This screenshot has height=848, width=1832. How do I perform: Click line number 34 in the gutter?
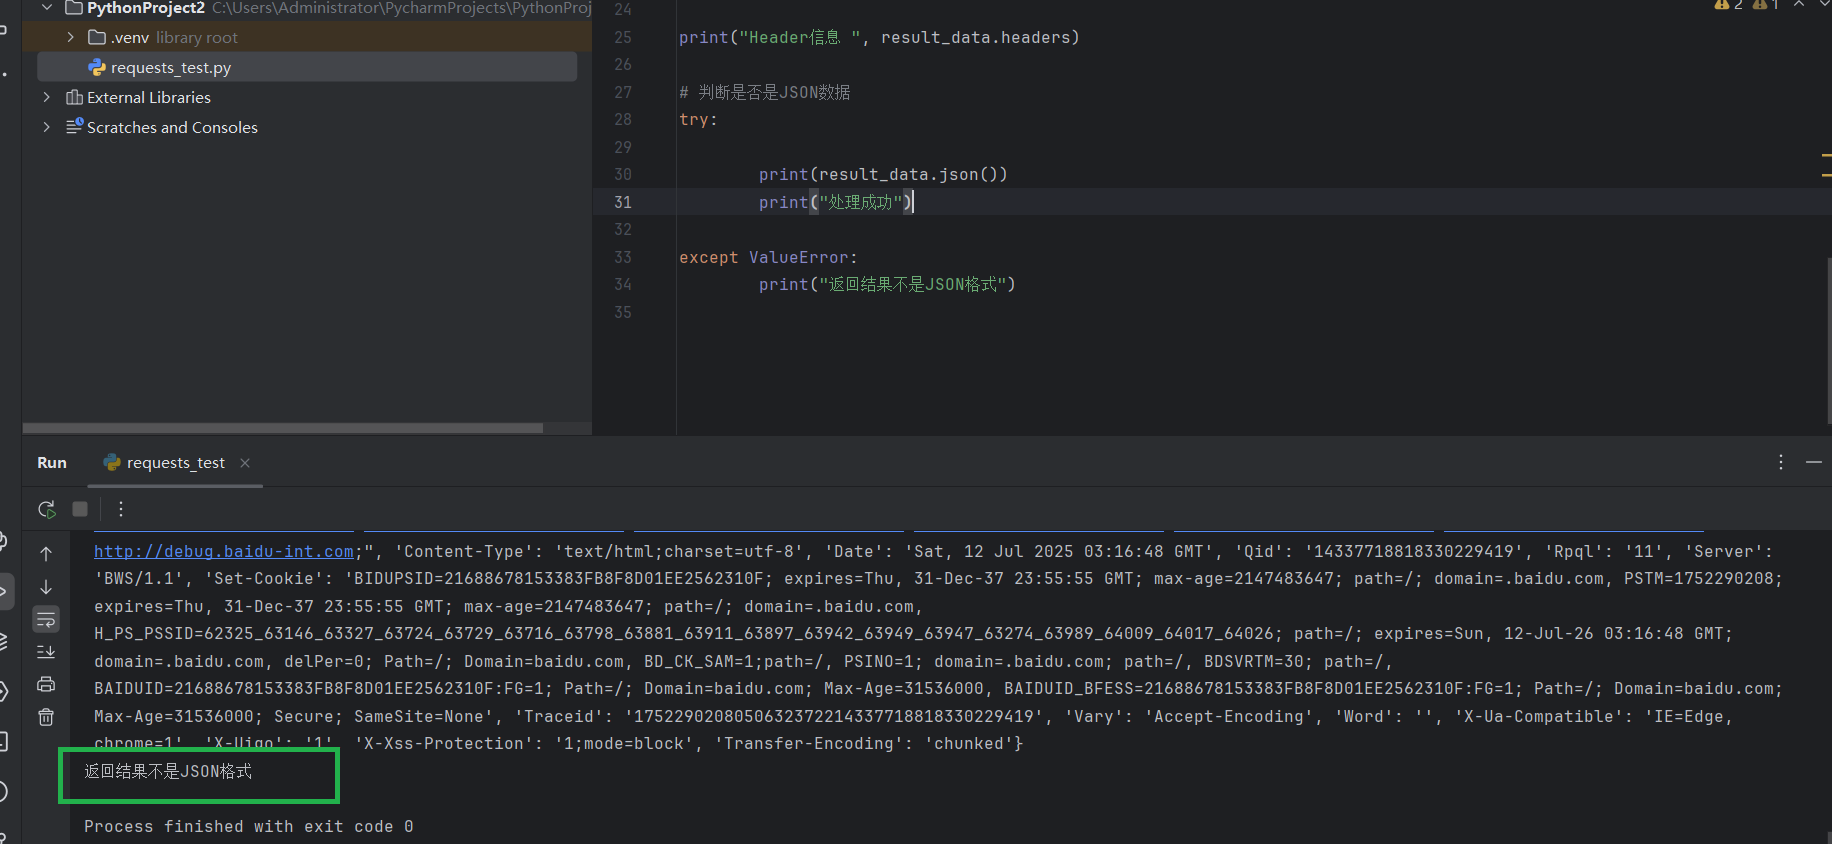pyautogui.click(x=623, y=284)
